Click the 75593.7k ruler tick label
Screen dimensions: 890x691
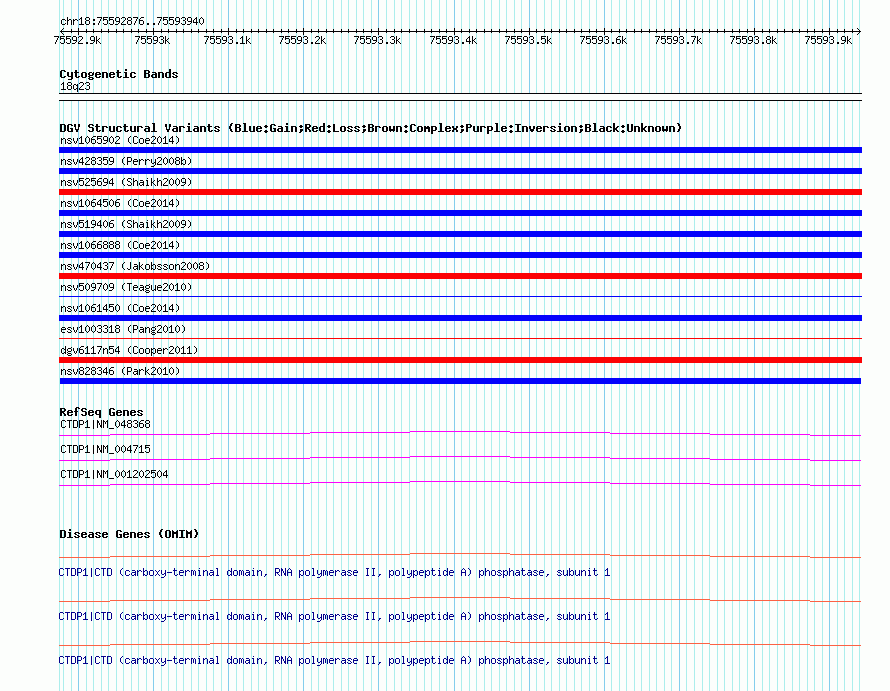coord(678,40)
